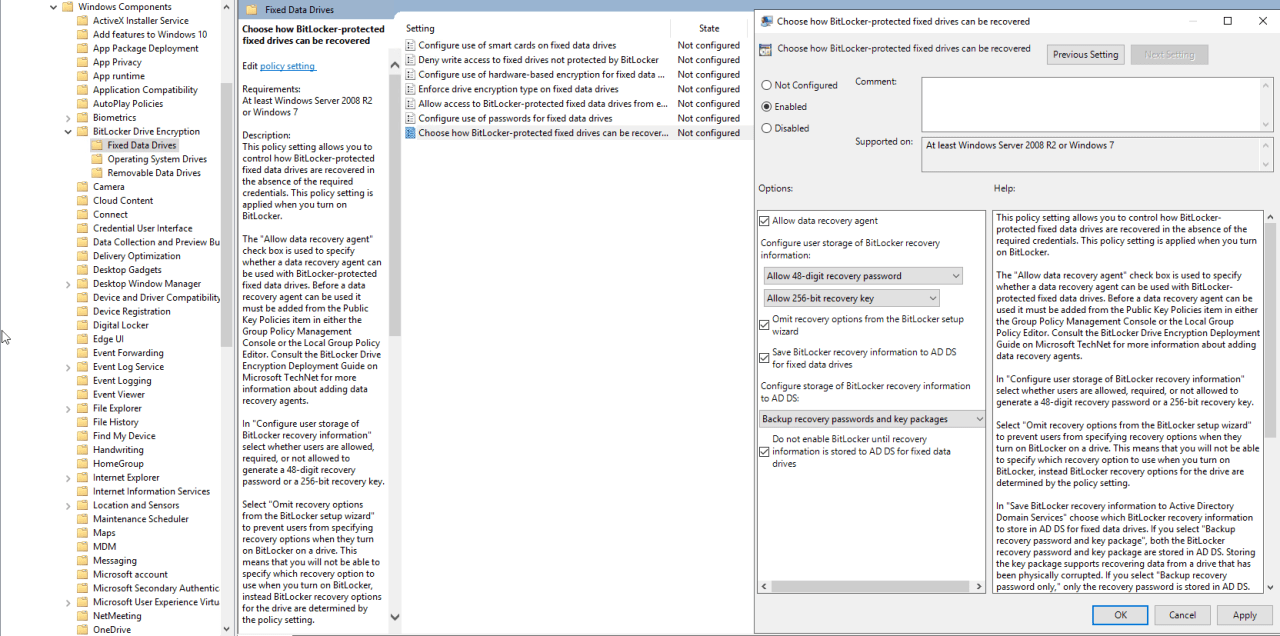Click the icon beside 'Configure use of smart cards' setting

coord(409,45)
